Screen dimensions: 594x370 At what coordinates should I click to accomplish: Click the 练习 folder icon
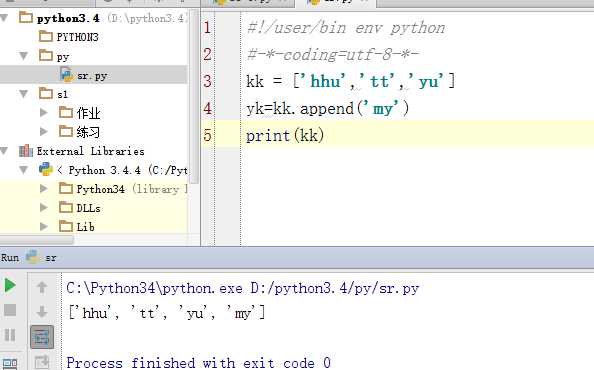click(x=66, y=131)
